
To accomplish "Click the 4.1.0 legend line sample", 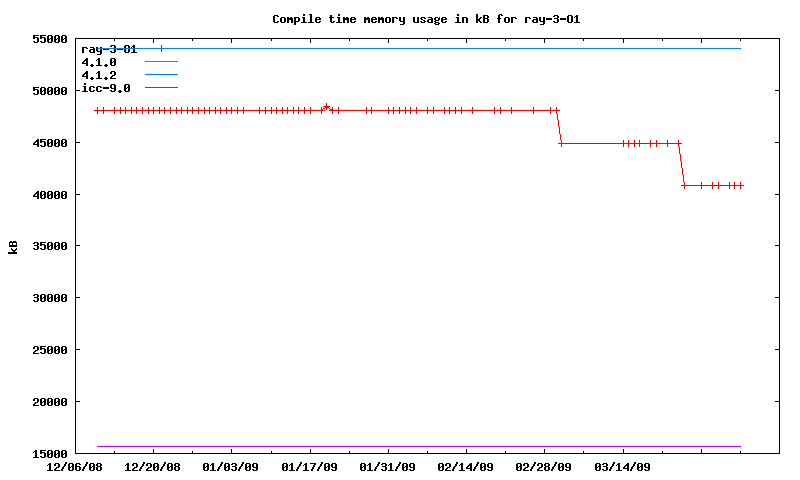I will click(161, 62).
